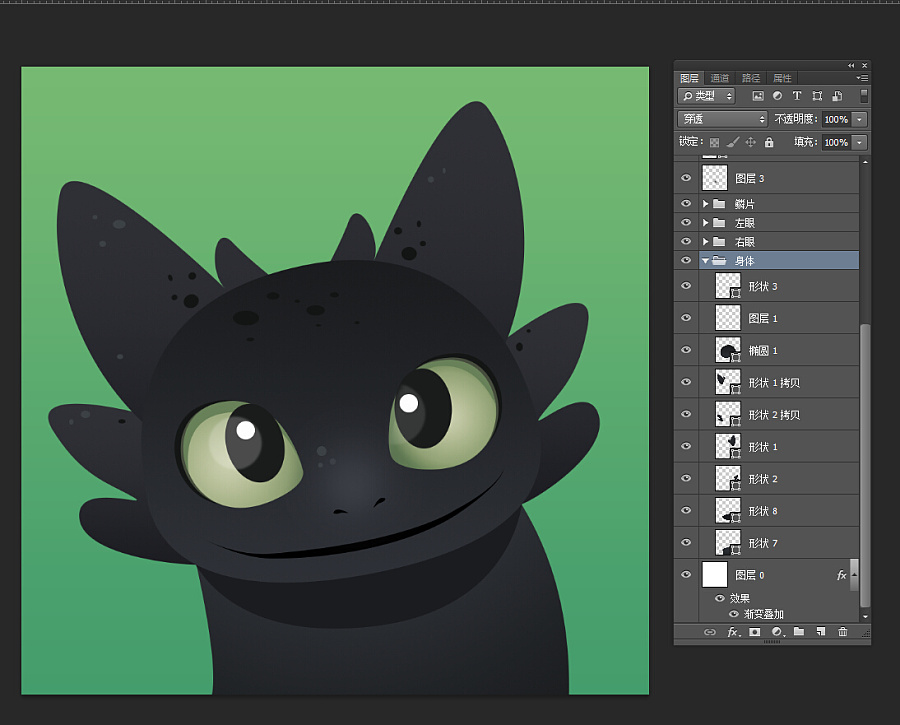Filter layers by smart object icon

pyautogui.click(x=837, y=96)
